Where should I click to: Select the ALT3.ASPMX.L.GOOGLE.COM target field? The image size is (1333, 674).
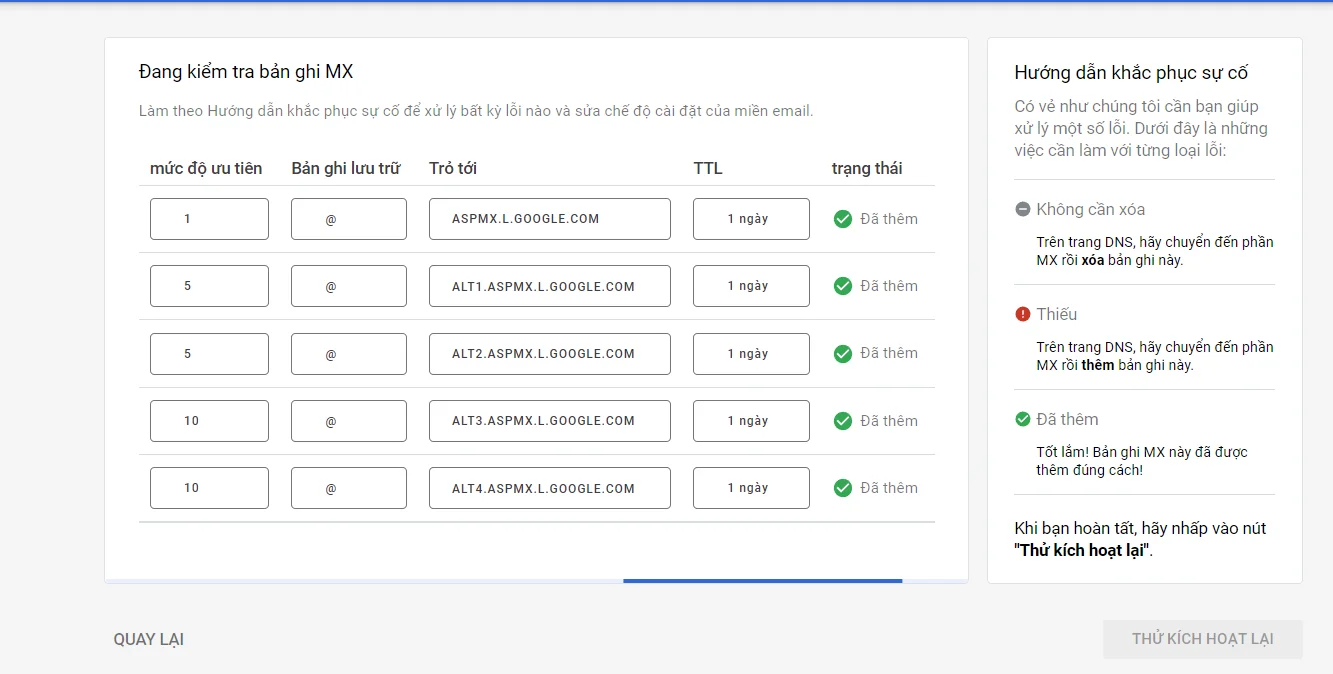(x=550, y=421)
